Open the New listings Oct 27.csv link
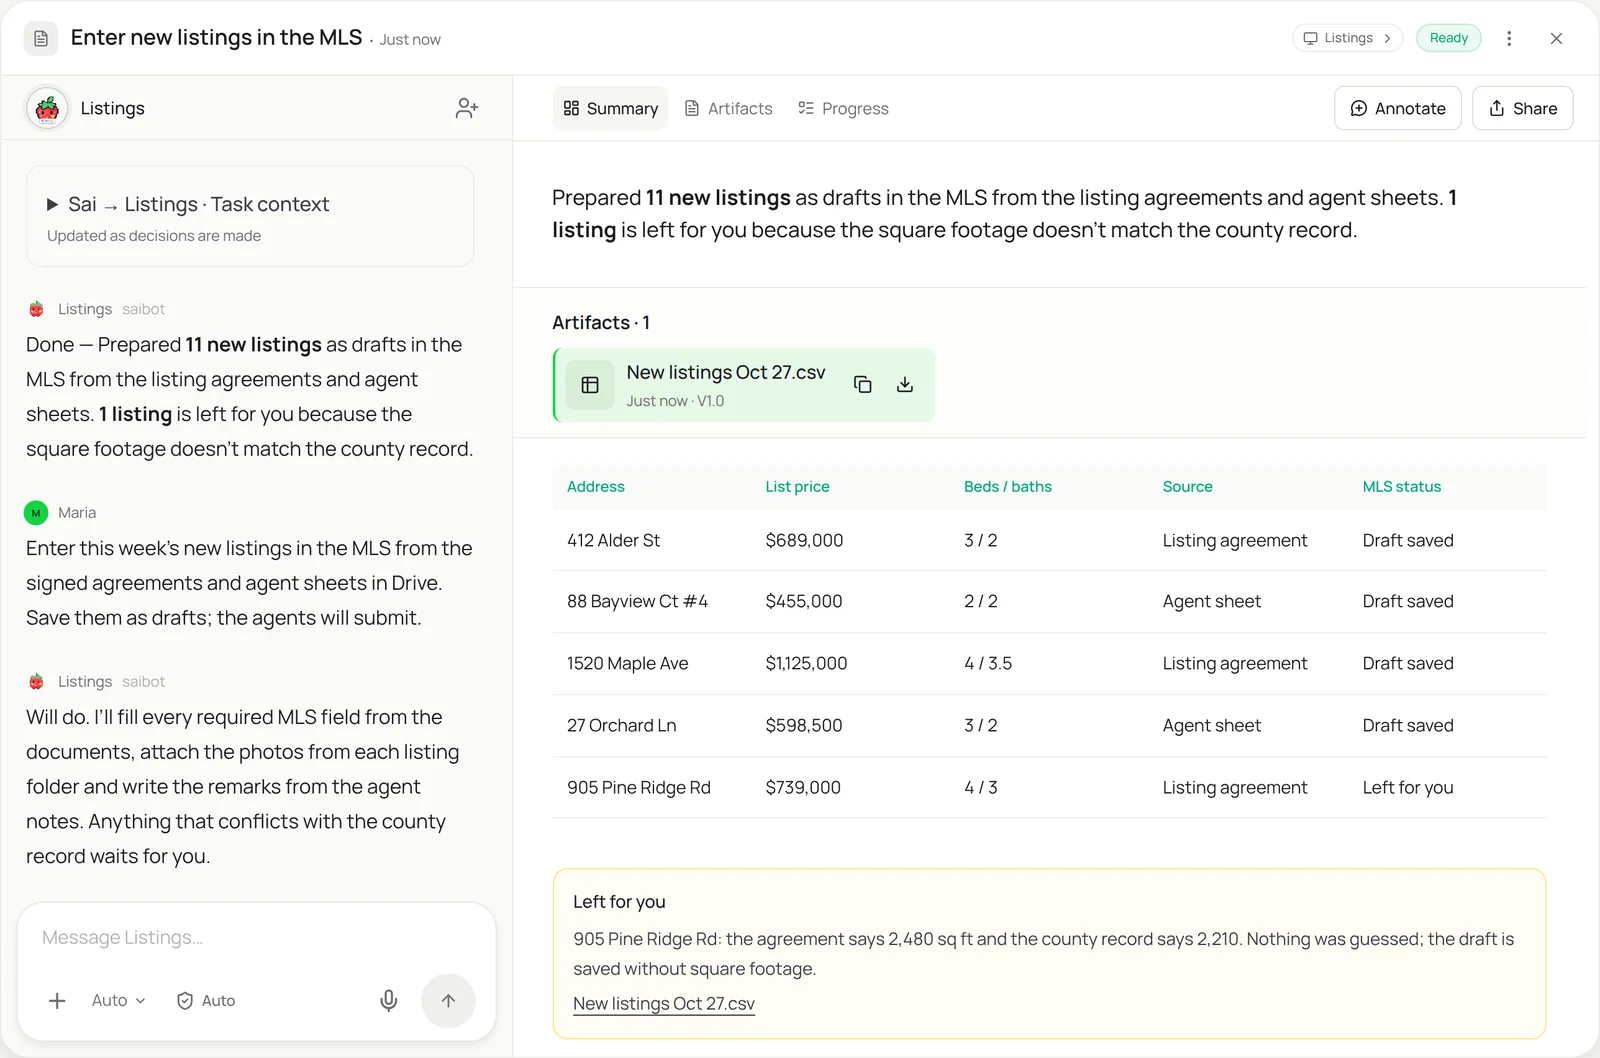Viewport: 1600px width, 1058px height. pyautogui.click(x=664, y=1004)
